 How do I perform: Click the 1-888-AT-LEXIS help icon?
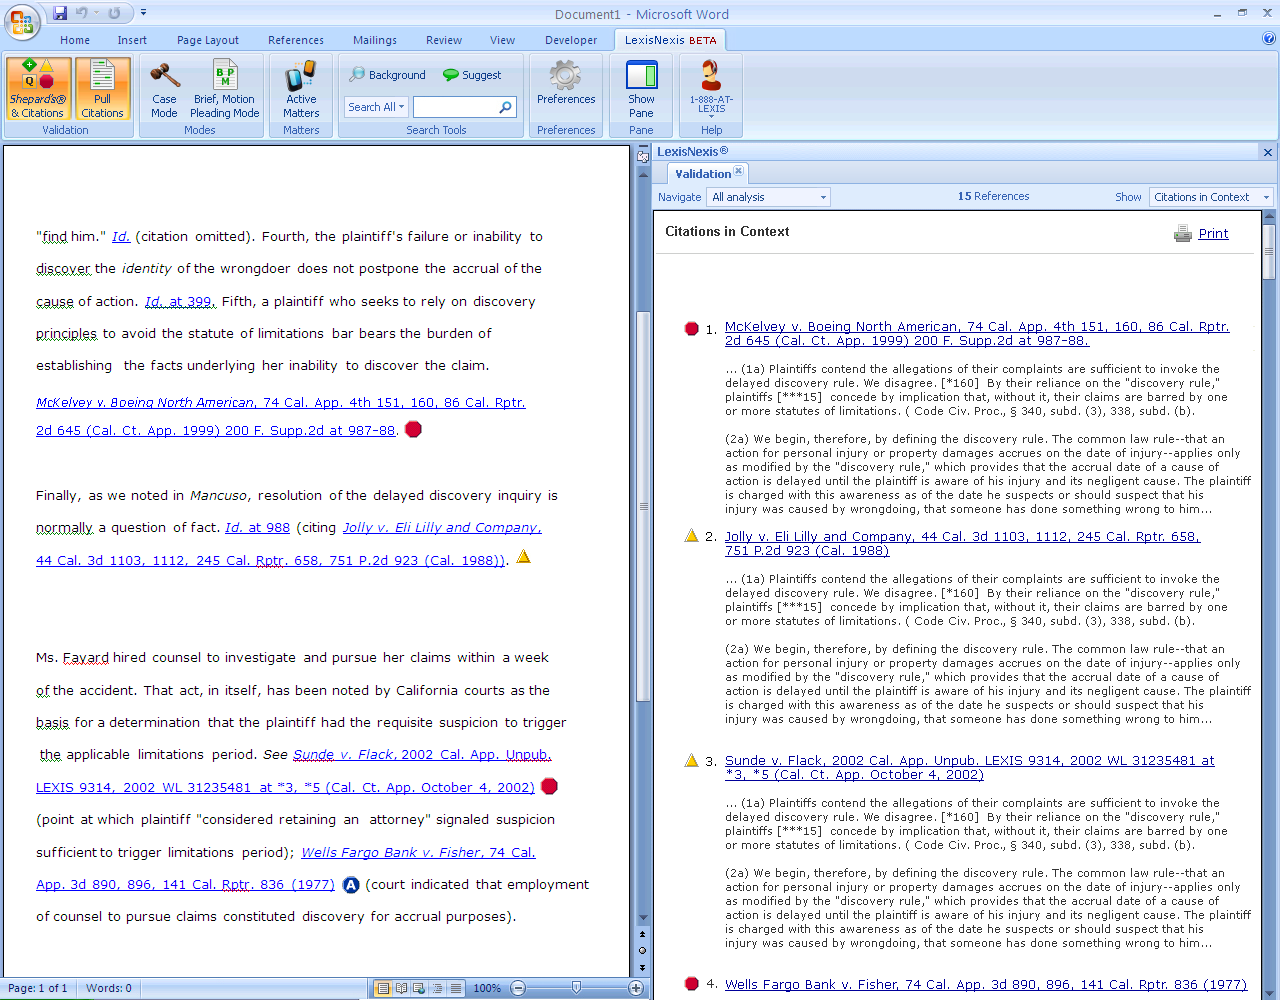711,88
